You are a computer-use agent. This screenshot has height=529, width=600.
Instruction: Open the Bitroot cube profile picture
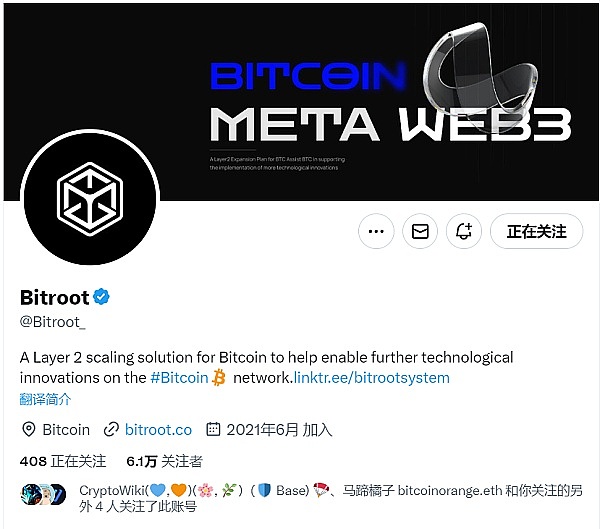pyautogui.click(x=90, y=198)
